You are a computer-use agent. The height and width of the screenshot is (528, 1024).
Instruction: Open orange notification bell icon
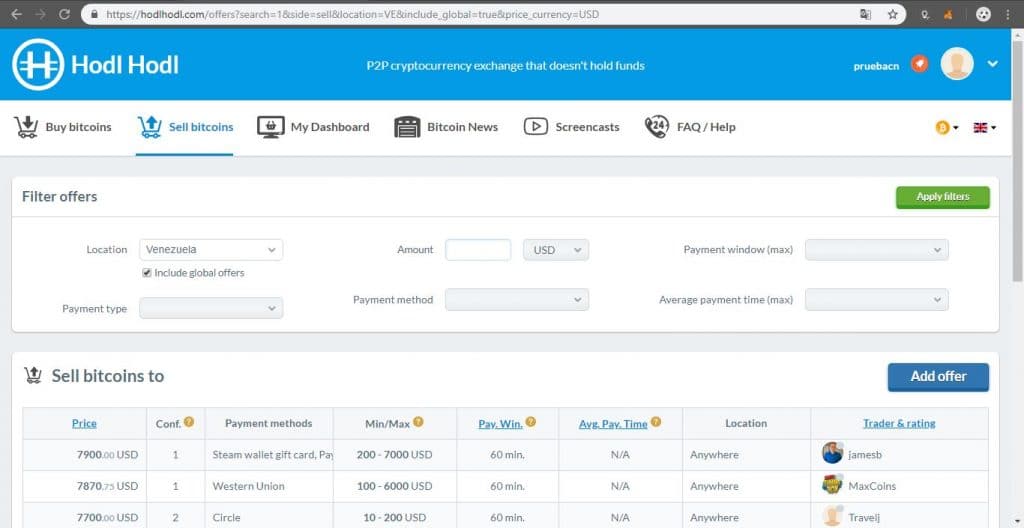click(x=920, y=64)
